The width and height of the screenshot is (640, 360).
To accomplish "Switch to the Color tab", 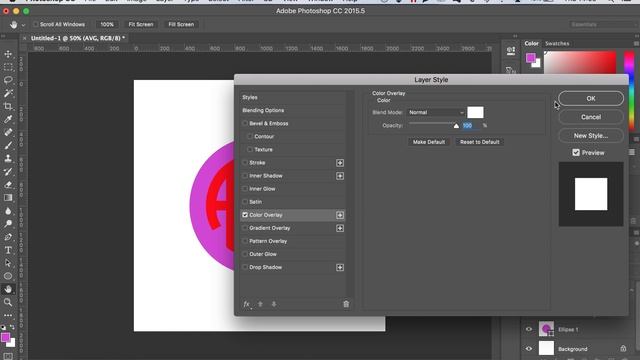I will 531,43.
